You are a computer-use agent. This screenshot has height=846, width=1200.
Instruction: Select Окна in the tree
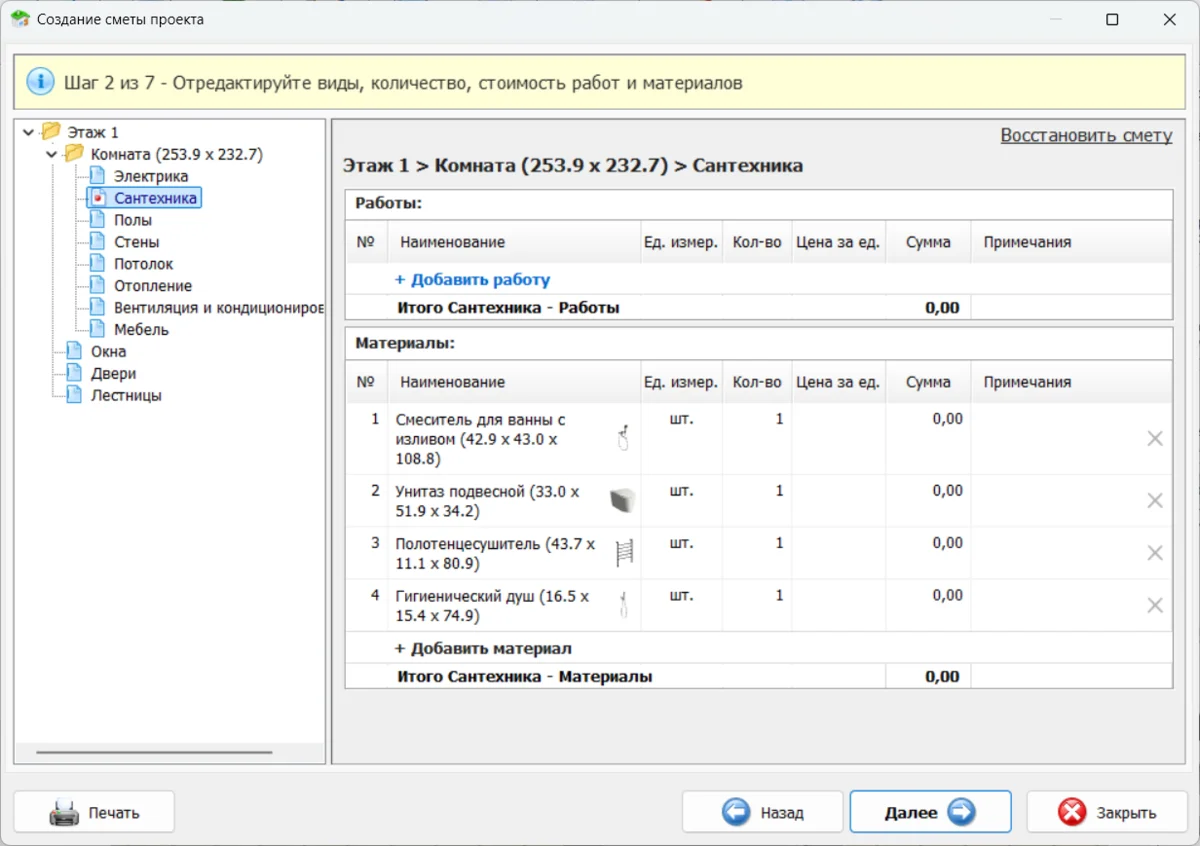click(109, 352)
